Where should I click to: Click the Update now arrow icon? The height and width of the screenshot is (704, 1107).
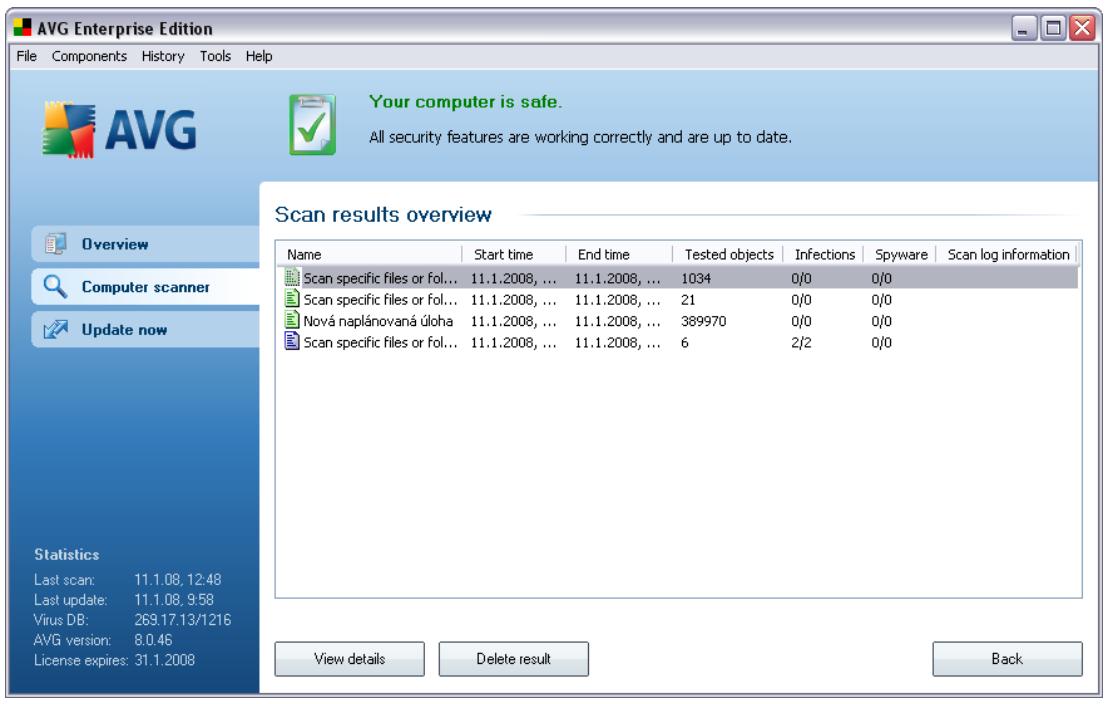(55, 330)
